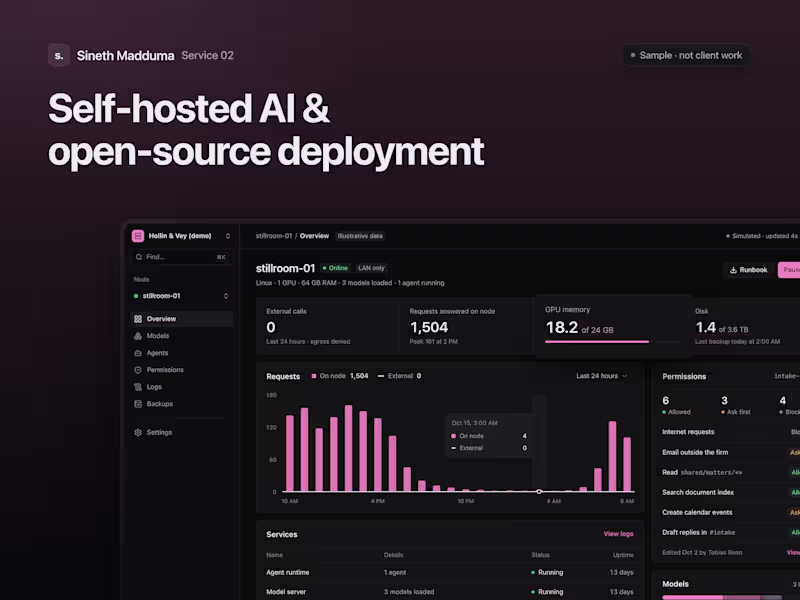Click the Backups icon in sidebar
The height and width of the screenshot is (600, 800).
tap(138, 404)
